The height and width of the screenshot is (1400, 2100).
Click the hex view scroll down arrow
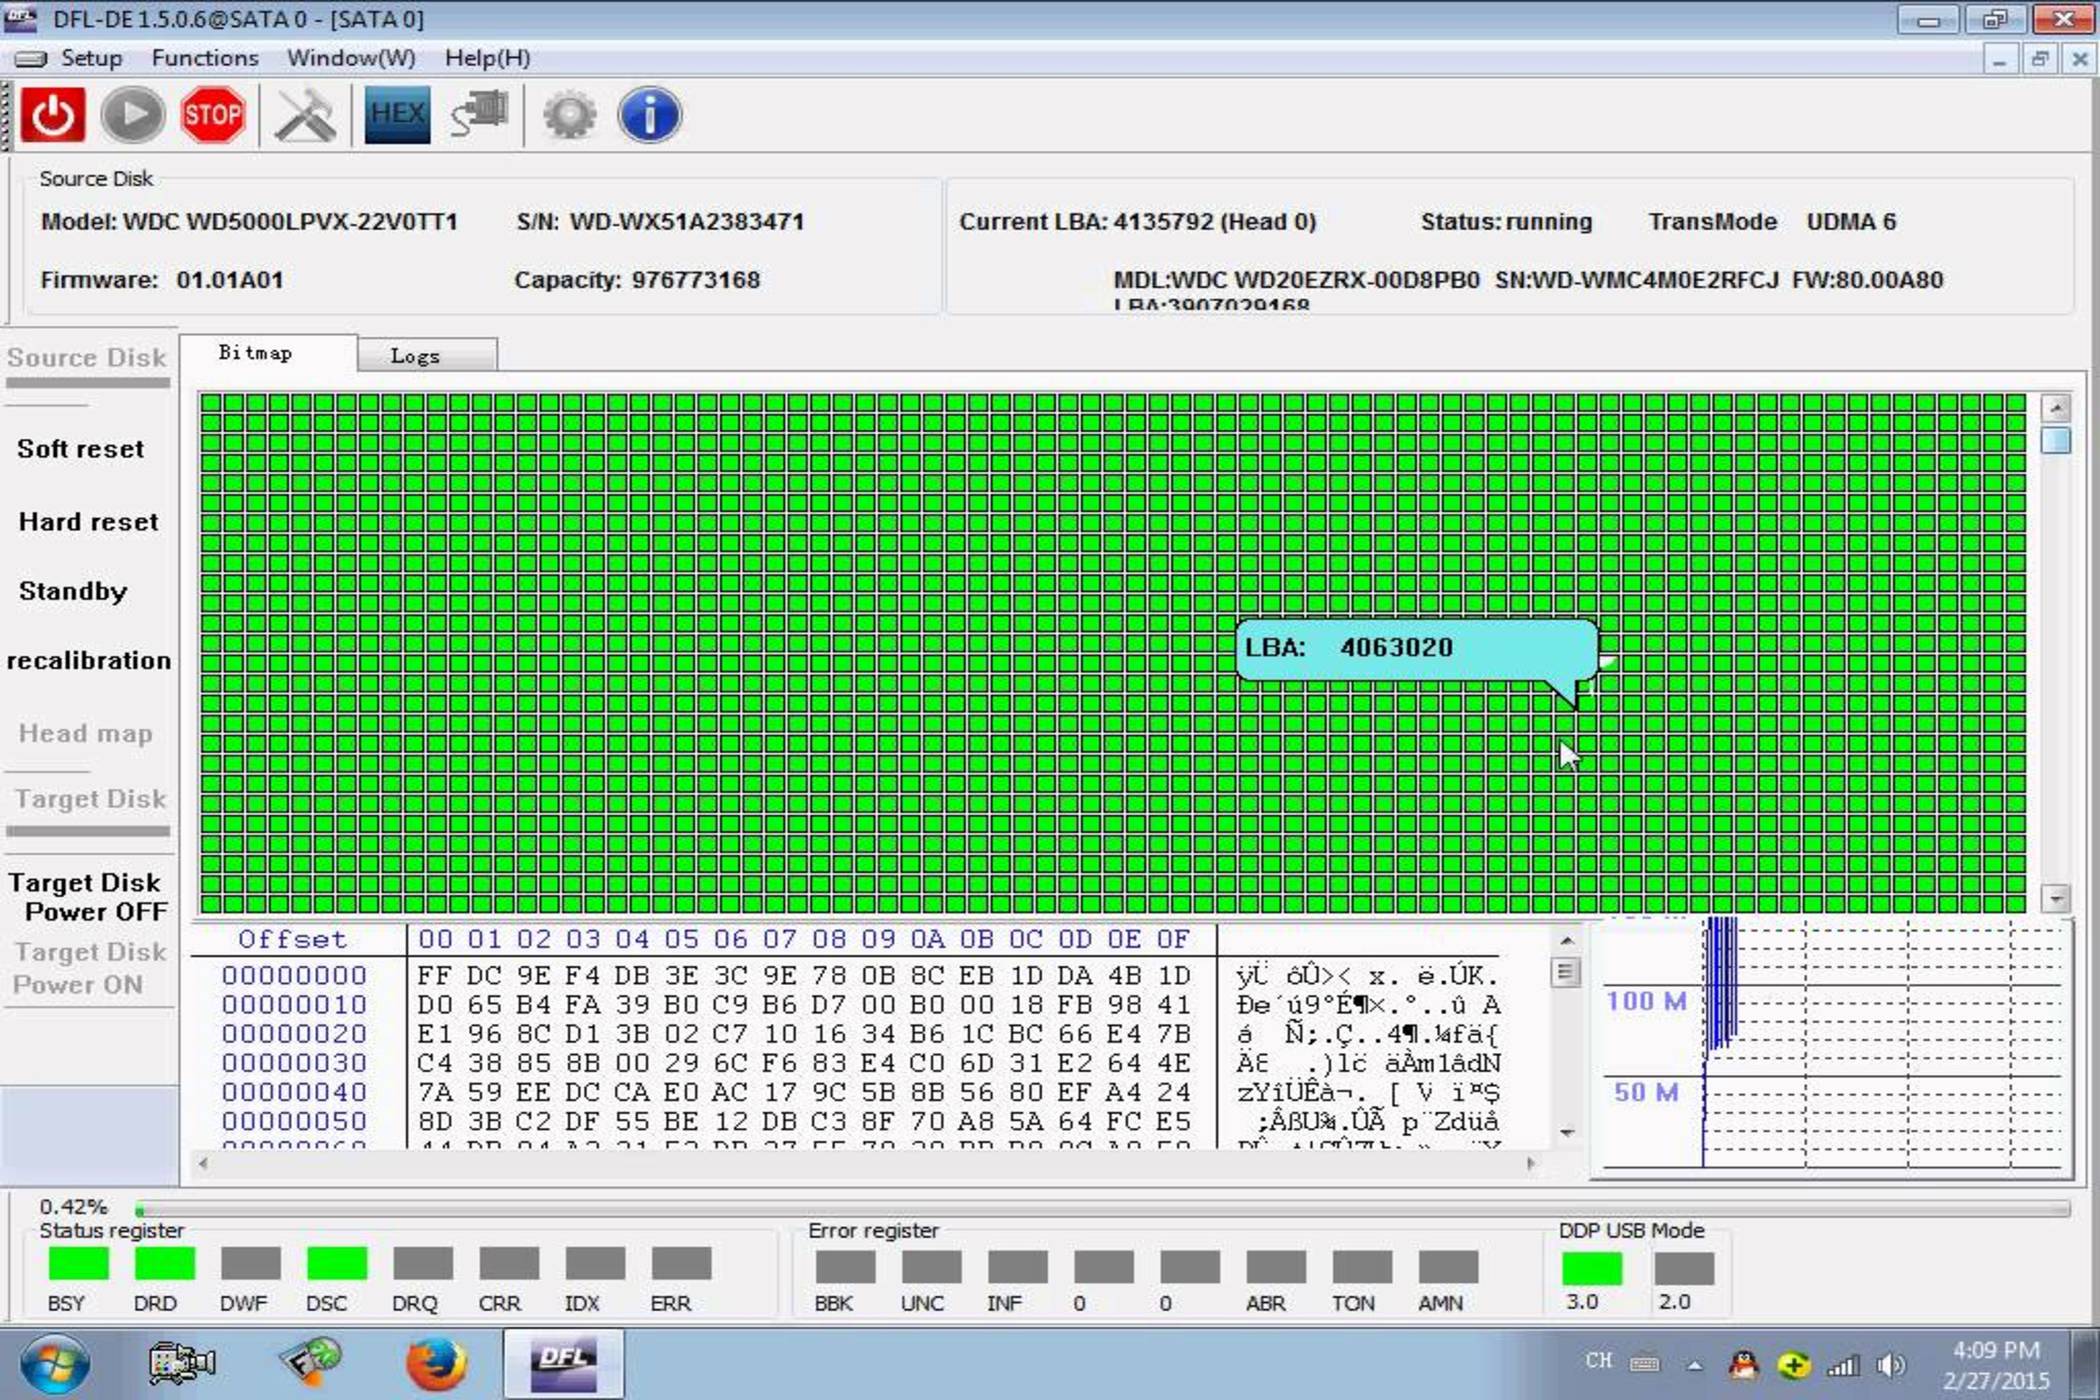point(1566,1133)
